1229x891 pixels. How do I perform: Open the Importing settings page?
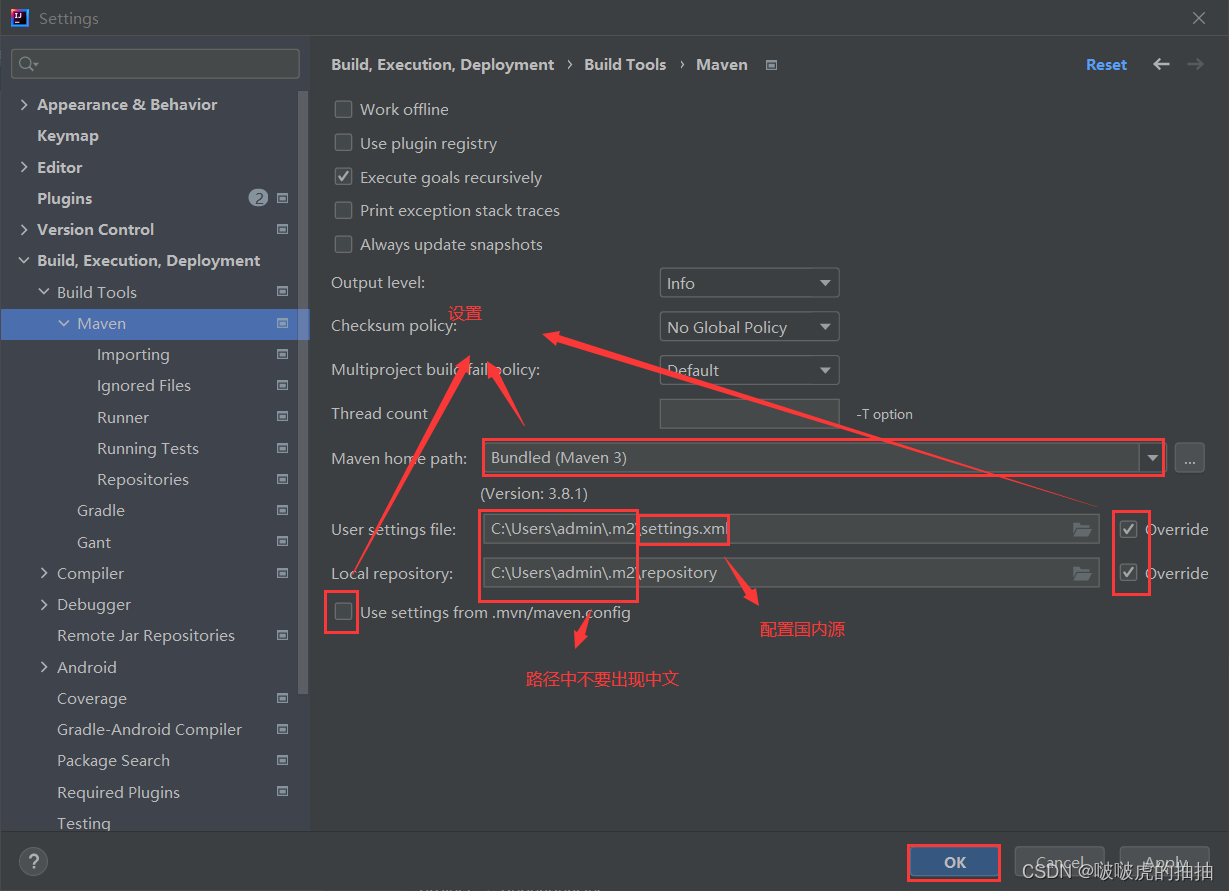[x=133, y=354]
